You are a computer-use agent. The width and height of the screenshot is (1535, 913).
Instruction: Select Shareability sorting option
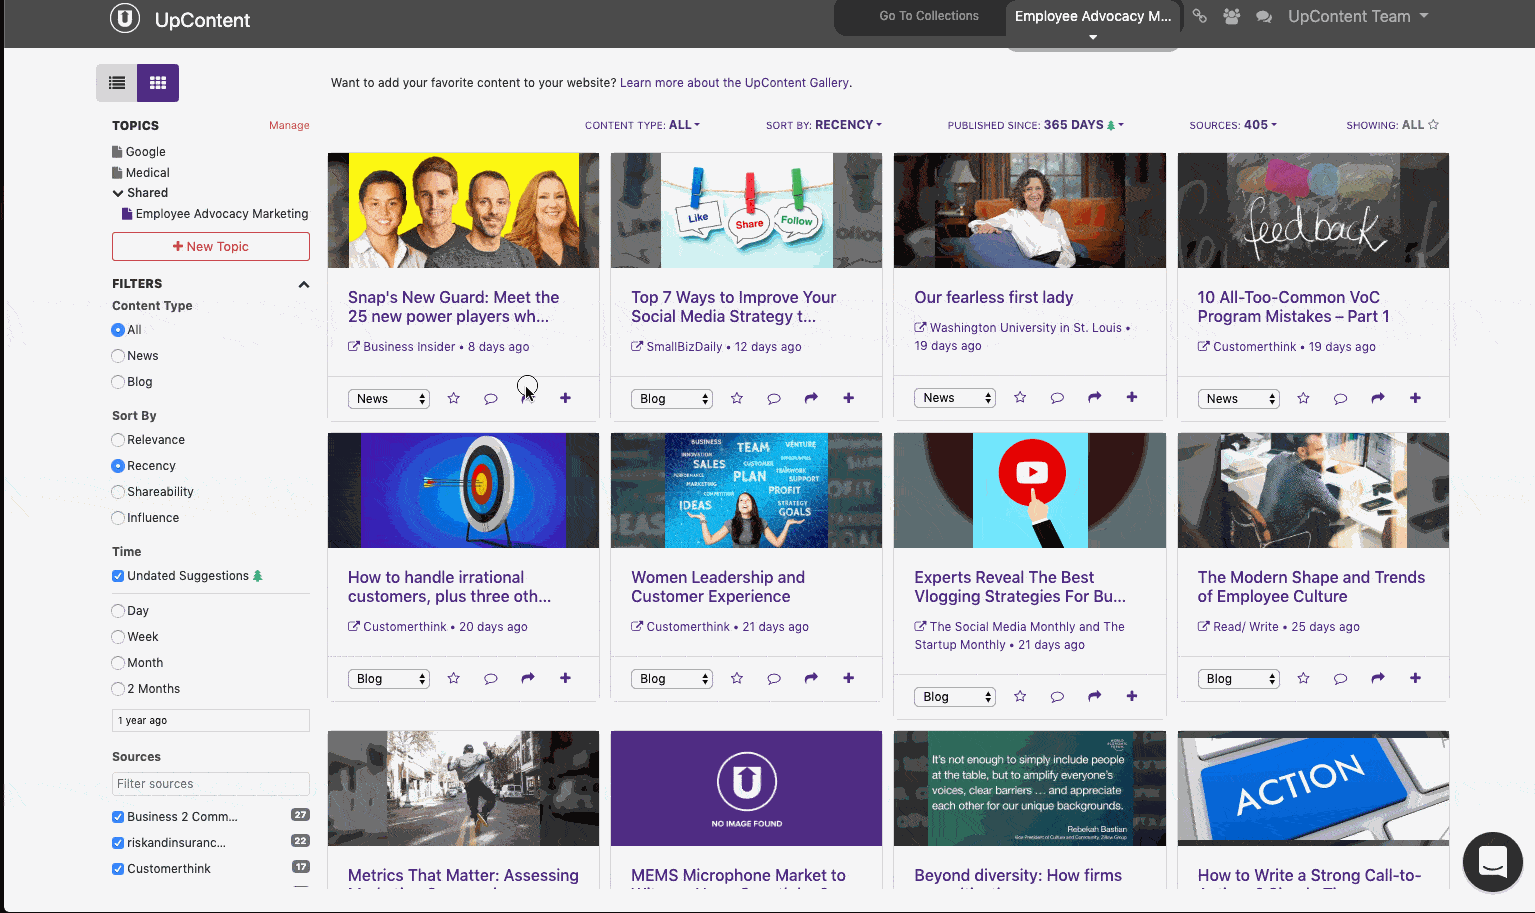[117, 491]
